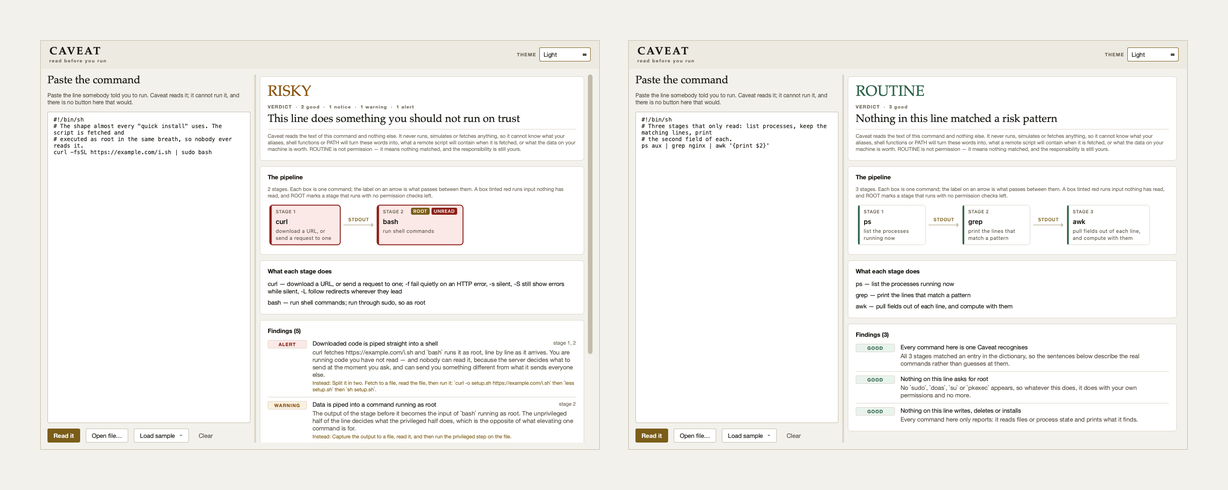Click 'bash — run shell commands; run through sudo' line
This screenshot has height=490, width=1228.
347,301
